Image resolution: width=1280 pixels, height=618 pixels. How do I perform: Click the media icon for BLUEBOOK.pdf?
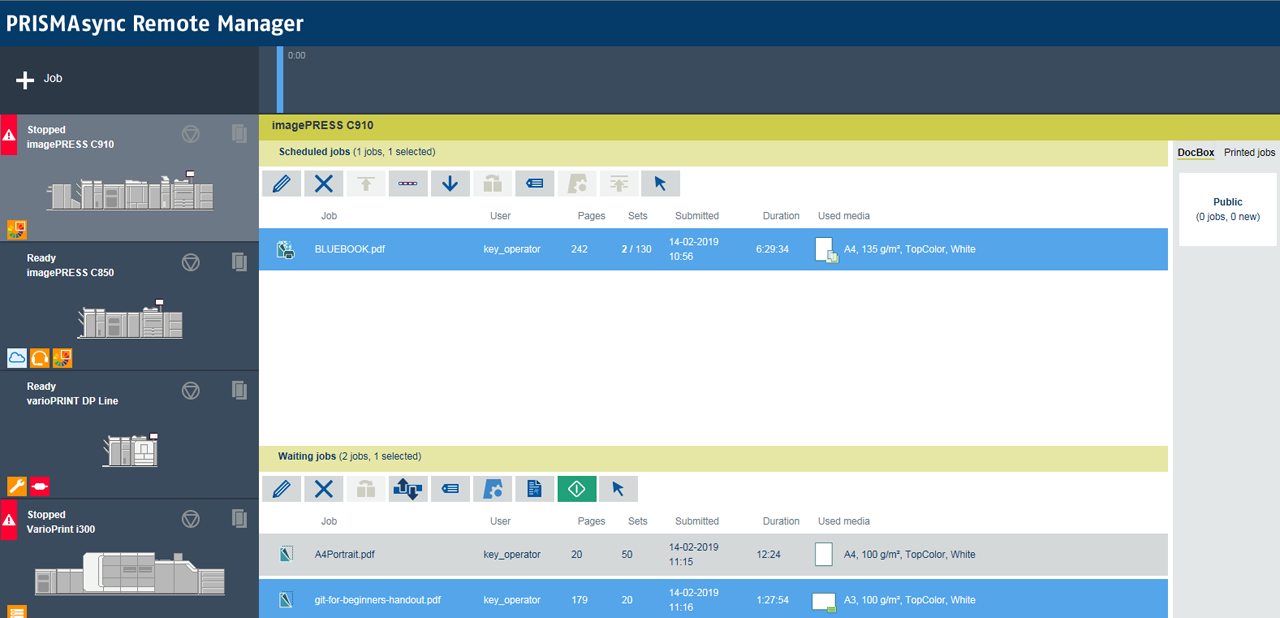tap(826, 250)
